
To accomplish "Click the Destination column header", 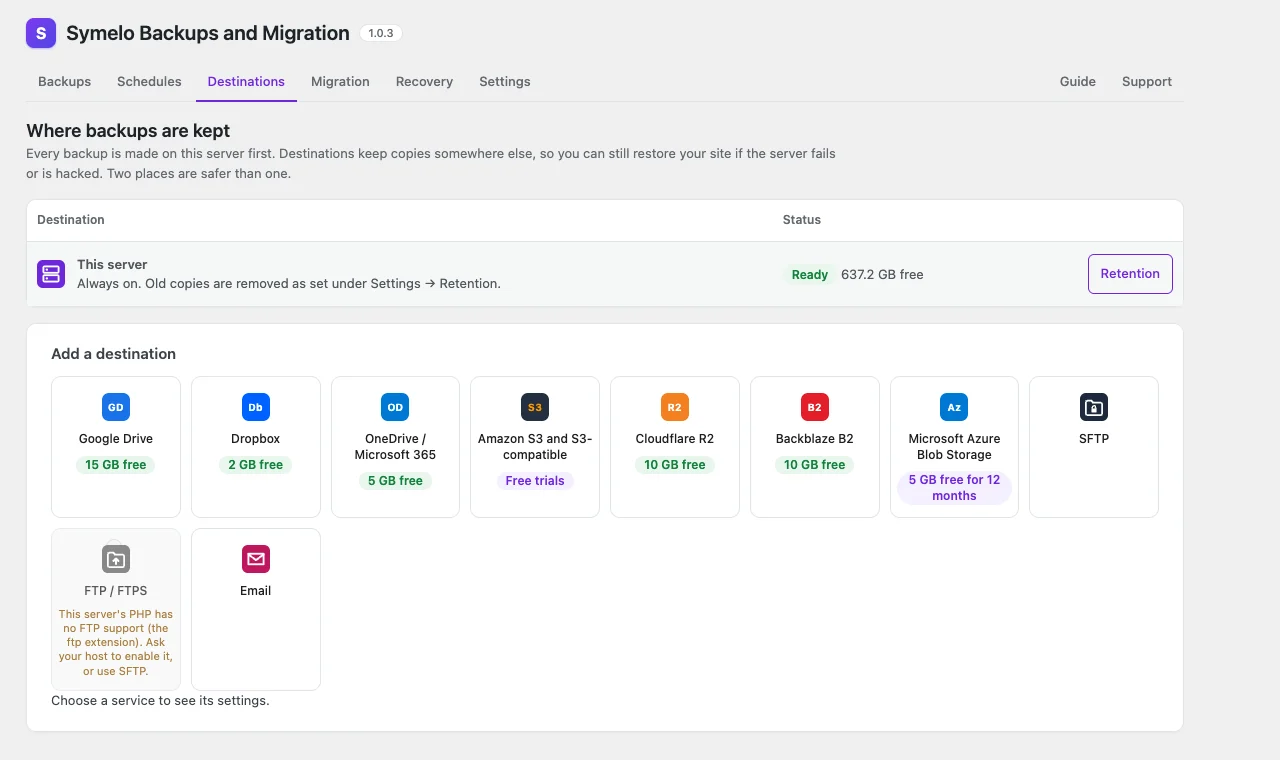I will pos(71,220).
